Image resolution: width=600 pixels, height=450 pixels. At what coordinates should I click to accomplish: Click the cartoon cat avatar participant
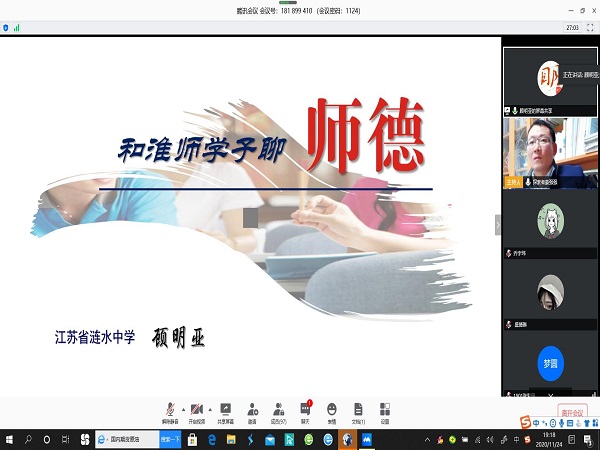(x=550, y=221)
